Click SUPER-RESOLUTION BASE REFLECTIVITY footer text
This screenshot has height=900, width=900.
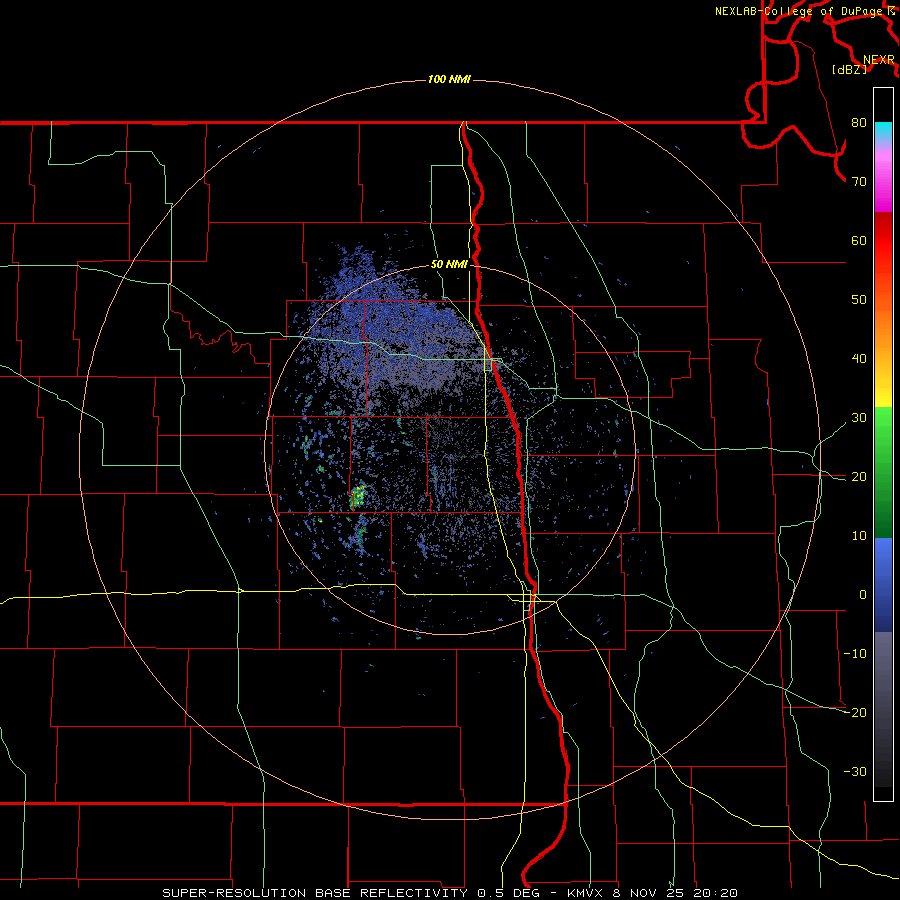click(x=313, y=893)
